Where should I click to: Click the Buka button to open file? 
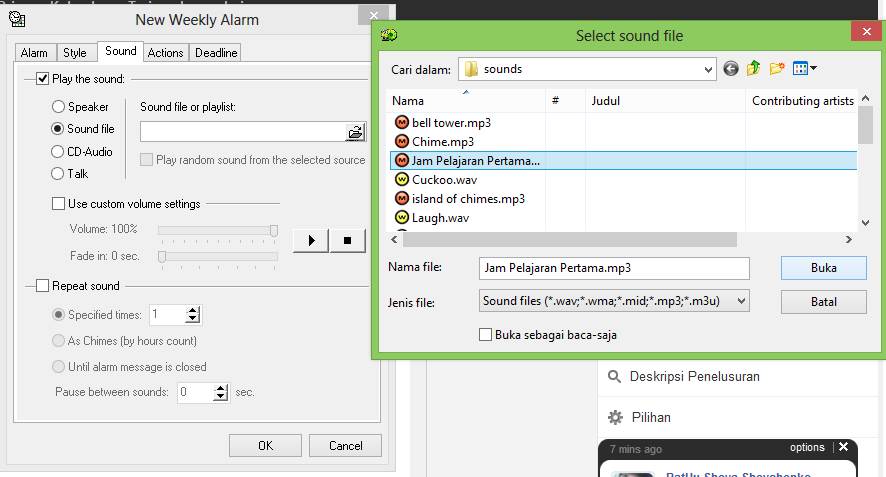pyautogui.click(x=823, y=268)
